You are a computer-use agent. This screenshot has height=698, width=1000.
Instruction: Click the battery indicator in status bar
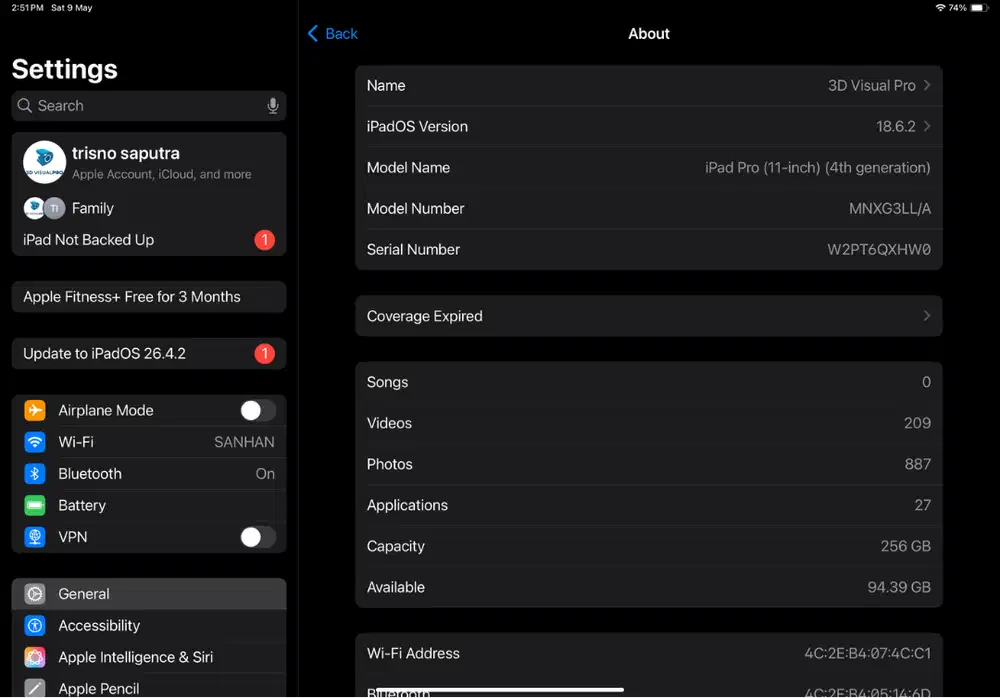click(x=979, y=8)
